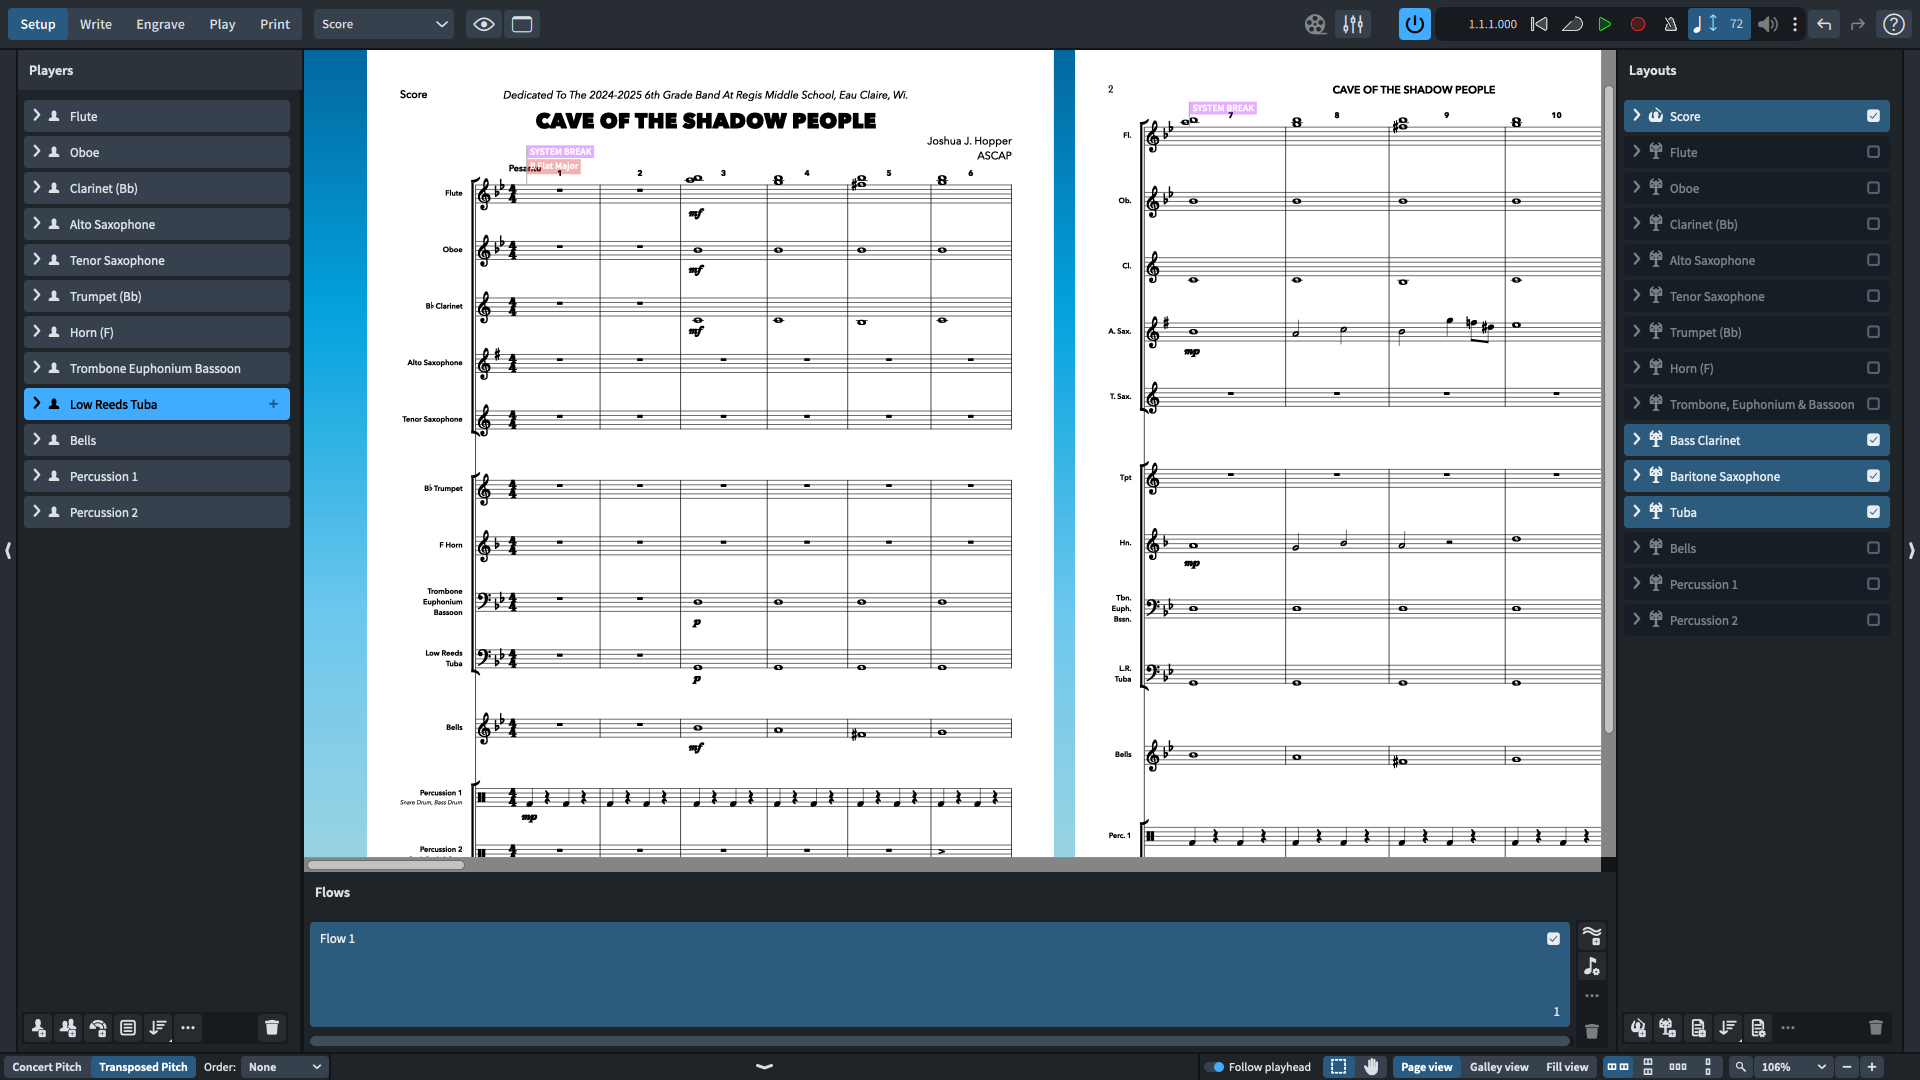Expand the Low Reeds Tuba player
The image size is (1920, 1080).
[37, 404]
